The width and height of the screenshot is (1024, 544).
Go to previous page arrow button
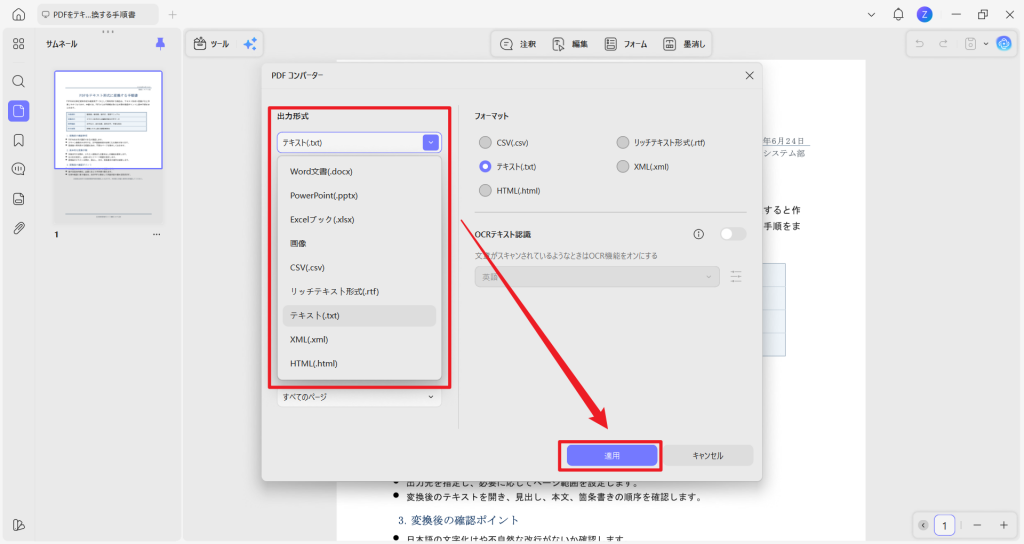coord(923,525)
